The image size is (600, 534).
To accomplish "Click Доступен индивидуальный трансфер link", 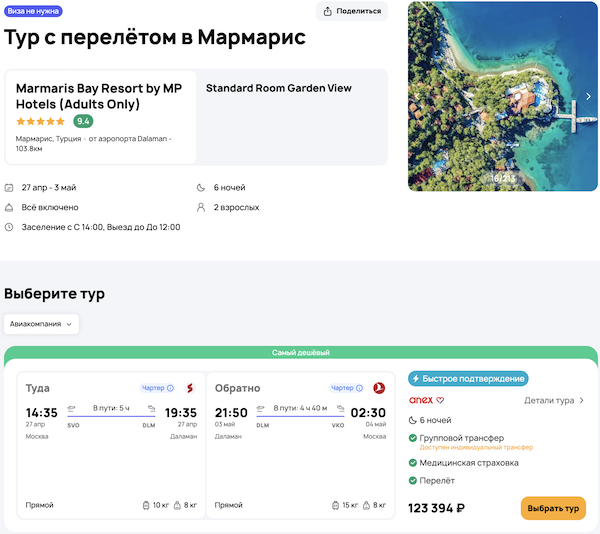I will 468,447.
